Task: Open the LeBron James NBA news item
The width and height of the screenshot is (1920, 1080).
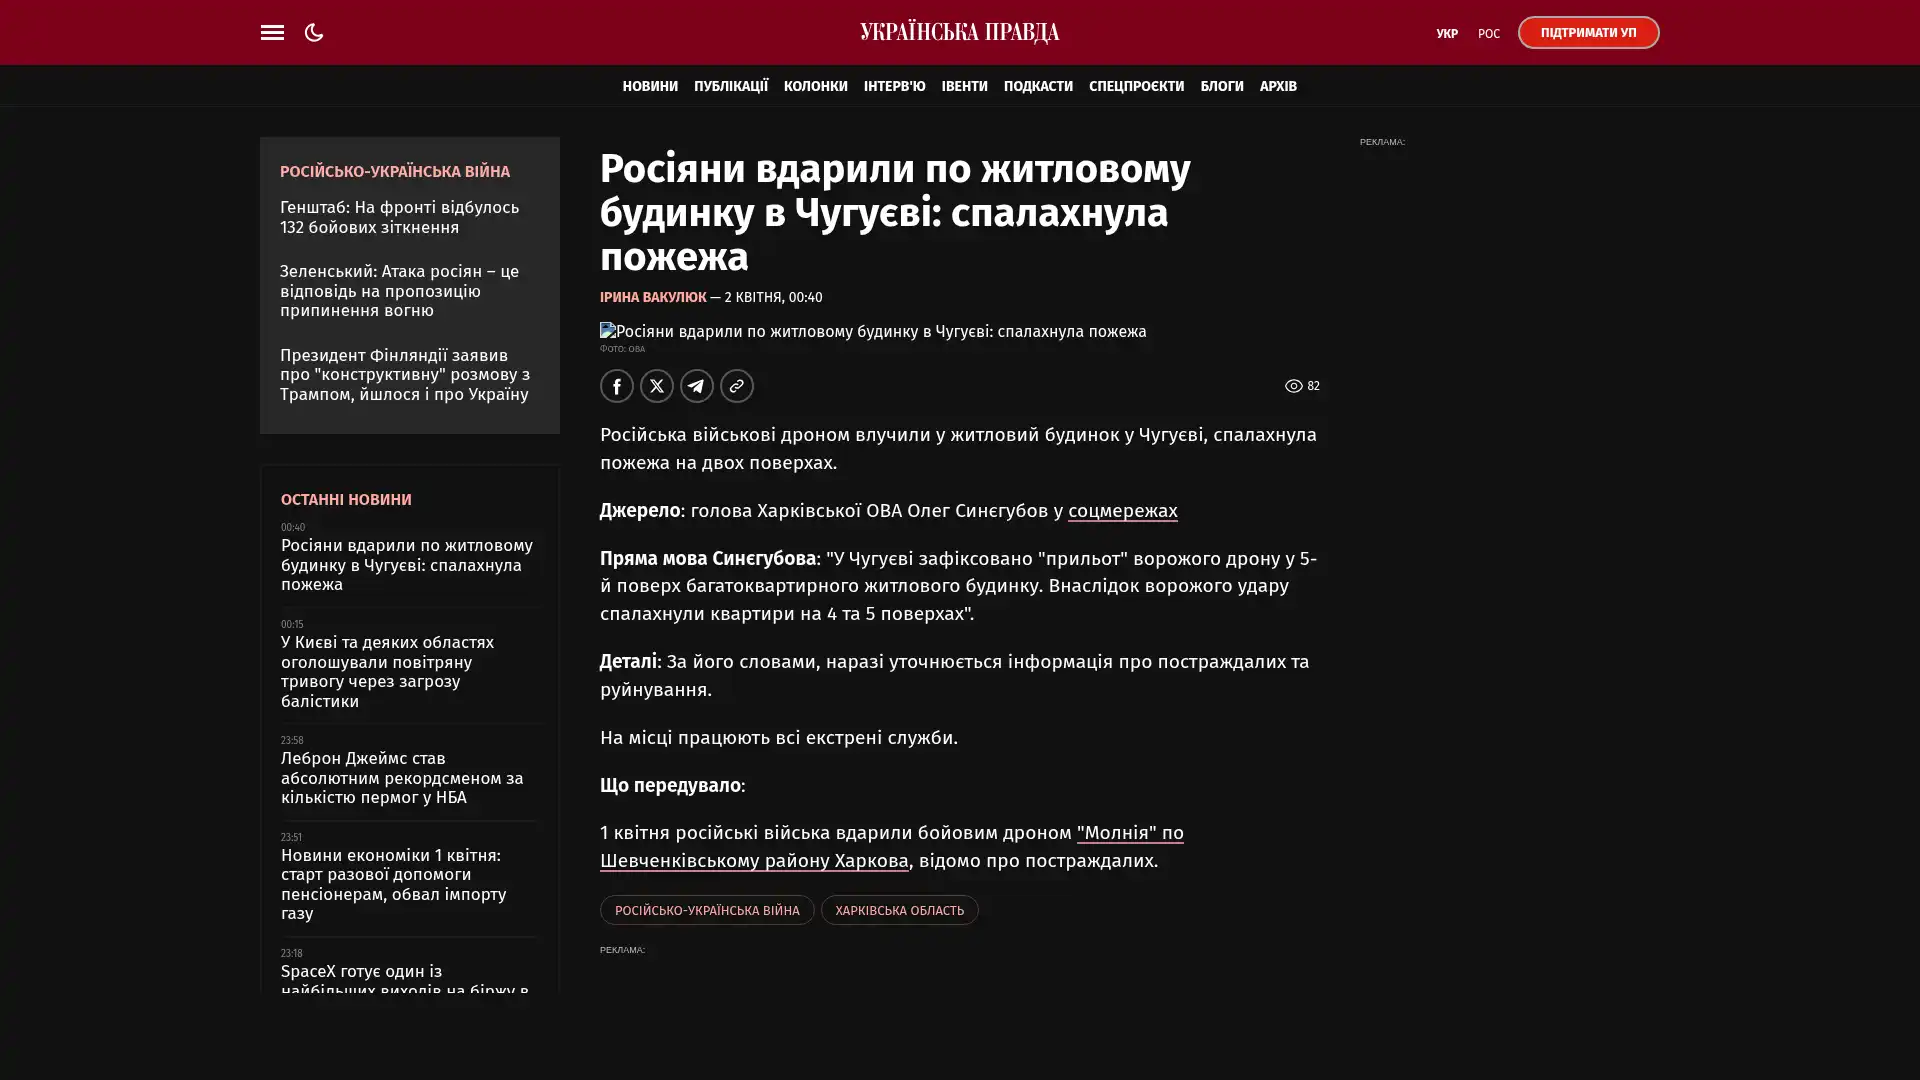Action: click(x=401, y=778)
